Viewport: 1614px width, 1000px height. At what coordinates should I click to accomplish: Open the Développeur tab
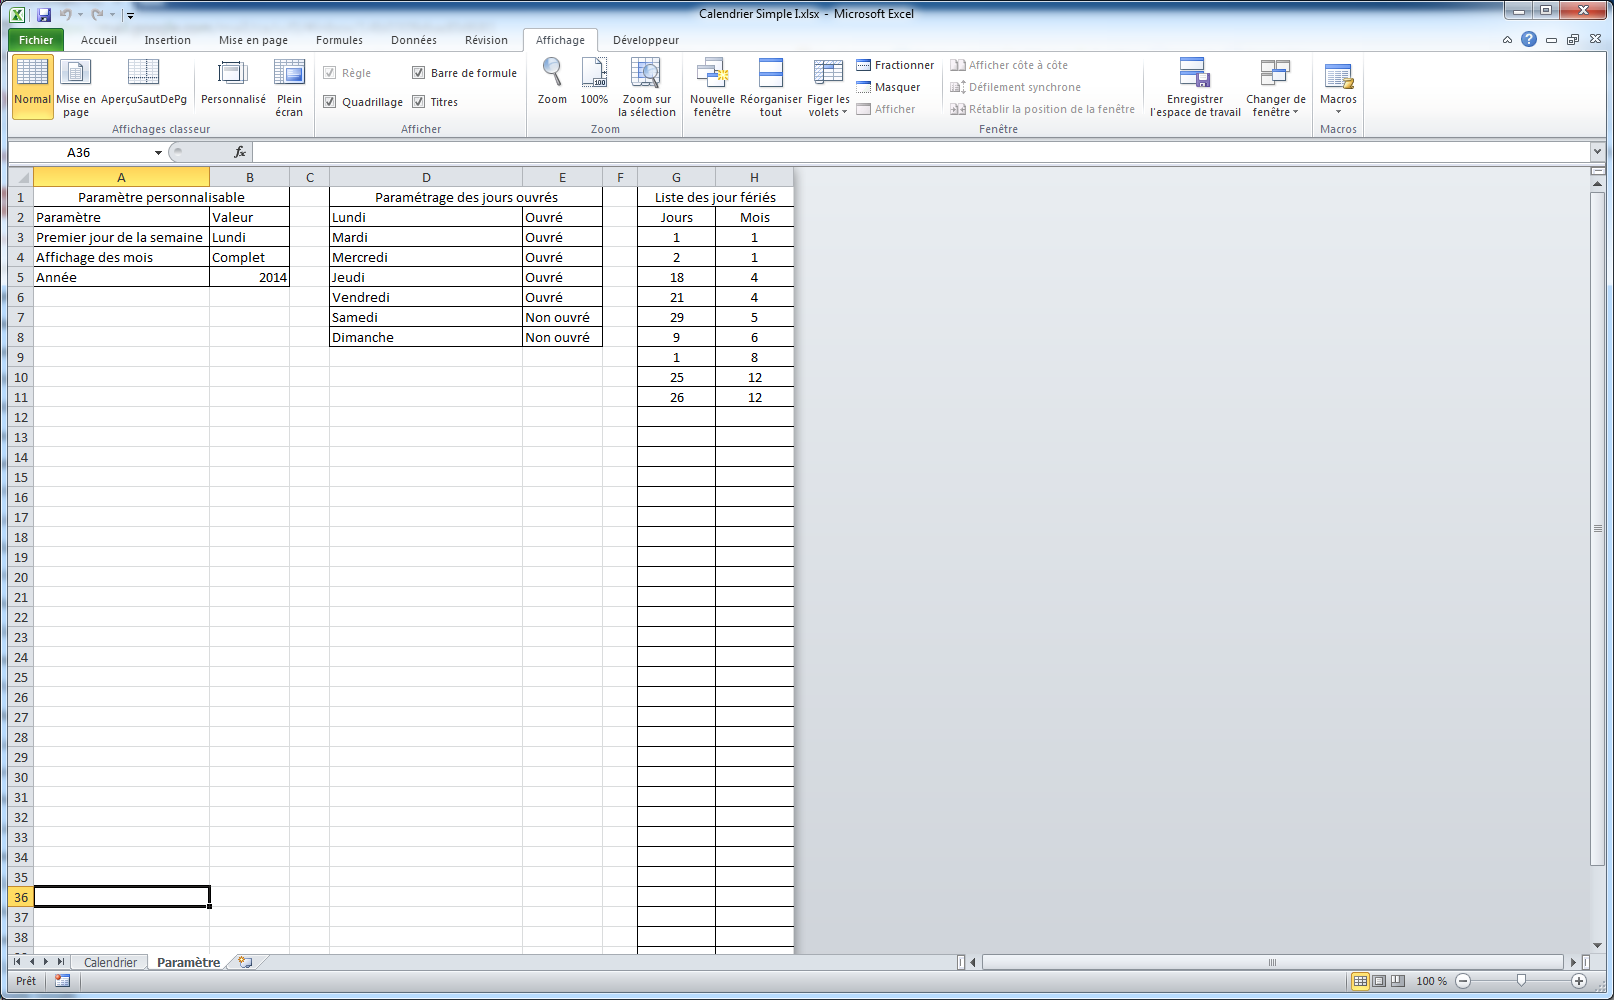(x=646, y=40)
